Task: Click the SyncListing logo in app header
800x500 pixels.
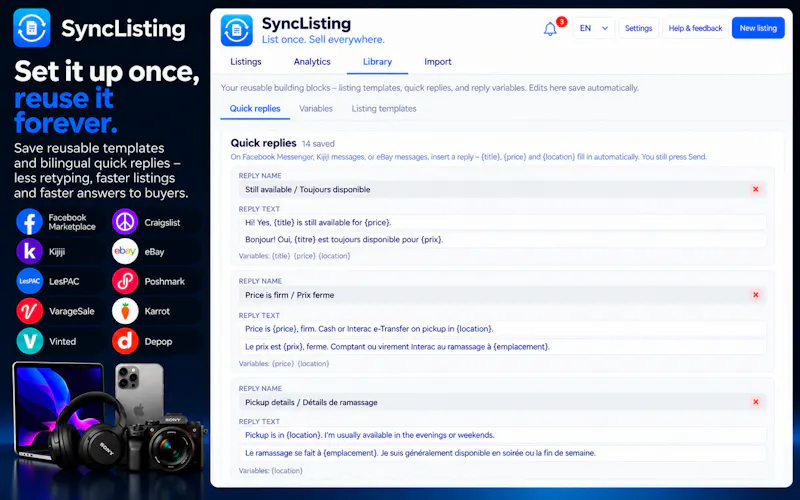Action: point(237,30)
